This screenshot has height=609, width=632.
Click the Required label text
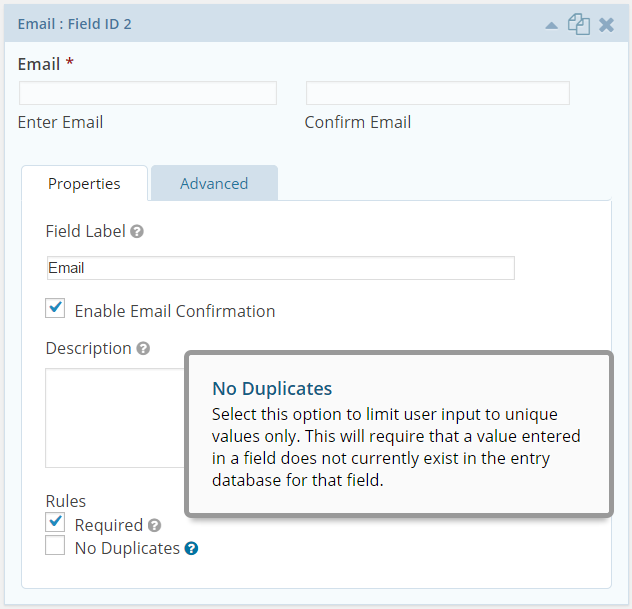[109, 526]
